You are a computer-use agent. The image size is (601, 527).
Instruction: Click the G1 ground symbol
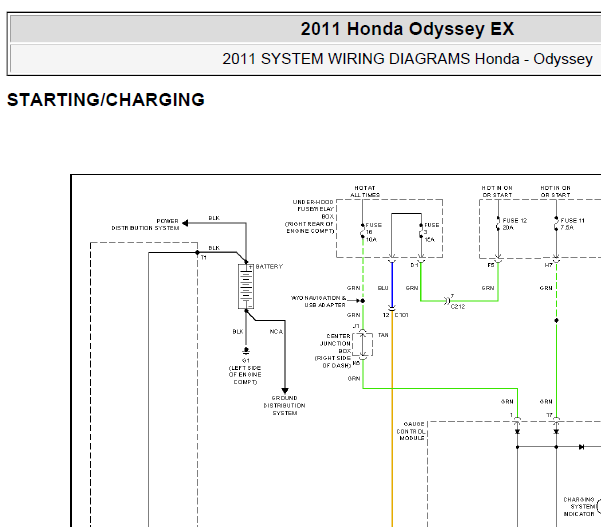(246, 351)
